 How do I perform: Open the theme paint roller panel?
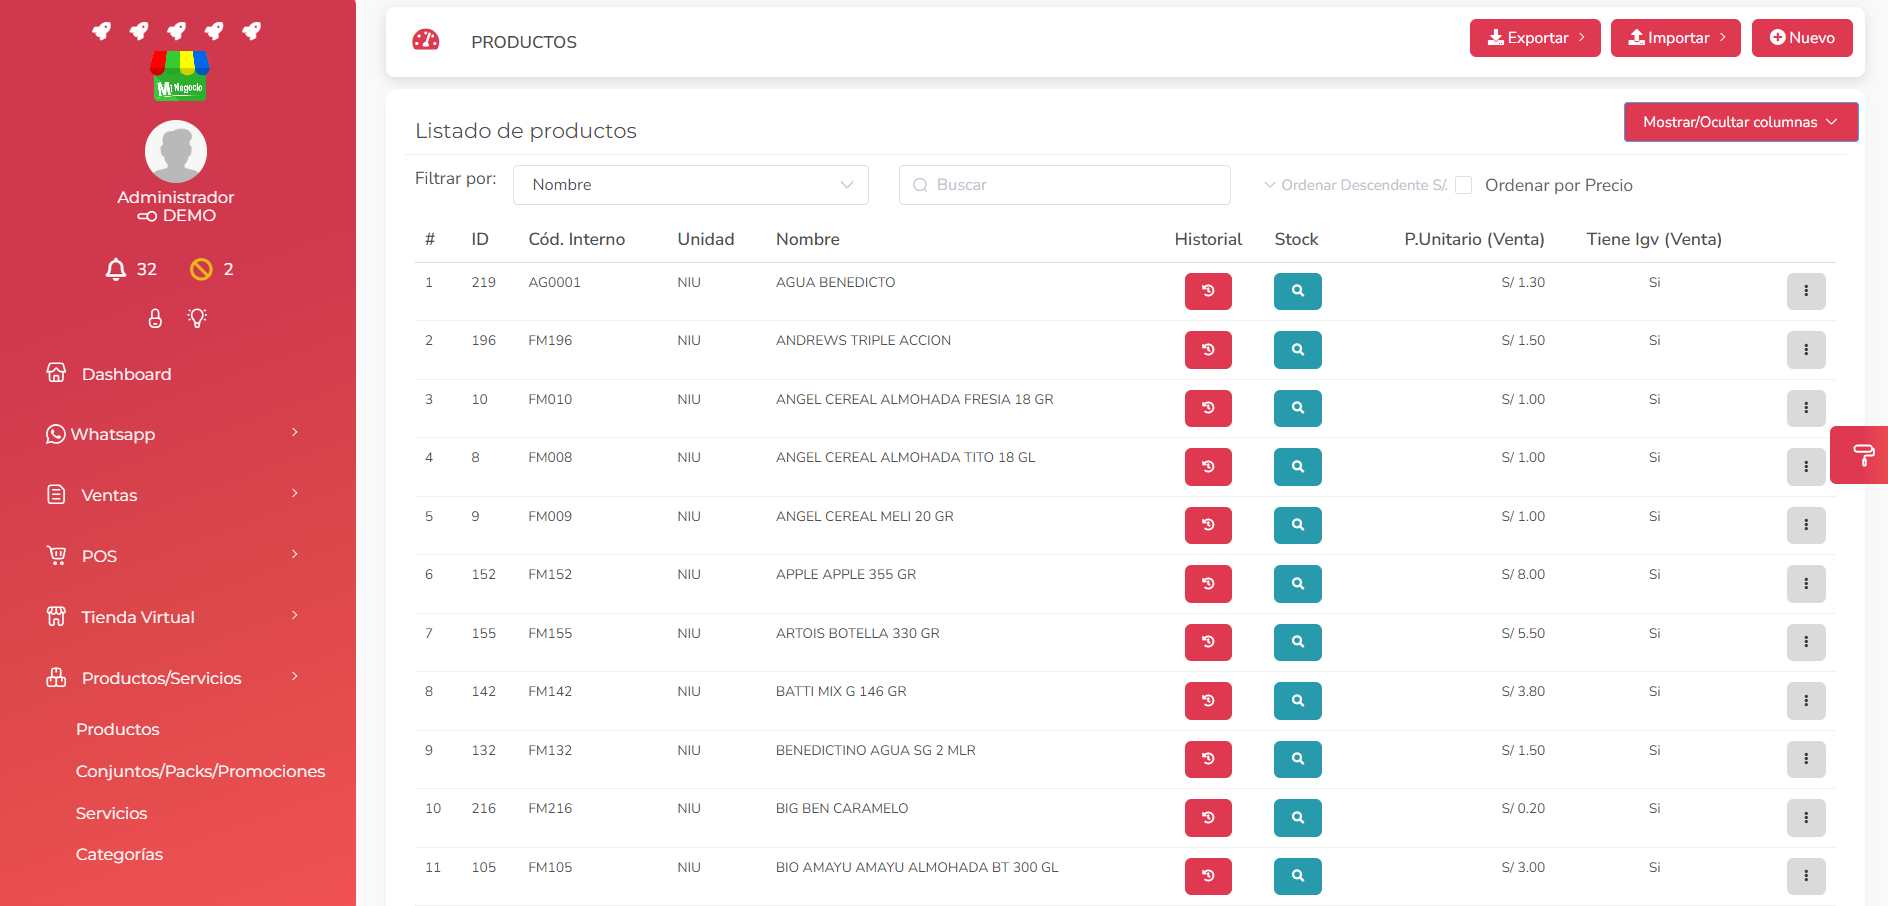1862,455
